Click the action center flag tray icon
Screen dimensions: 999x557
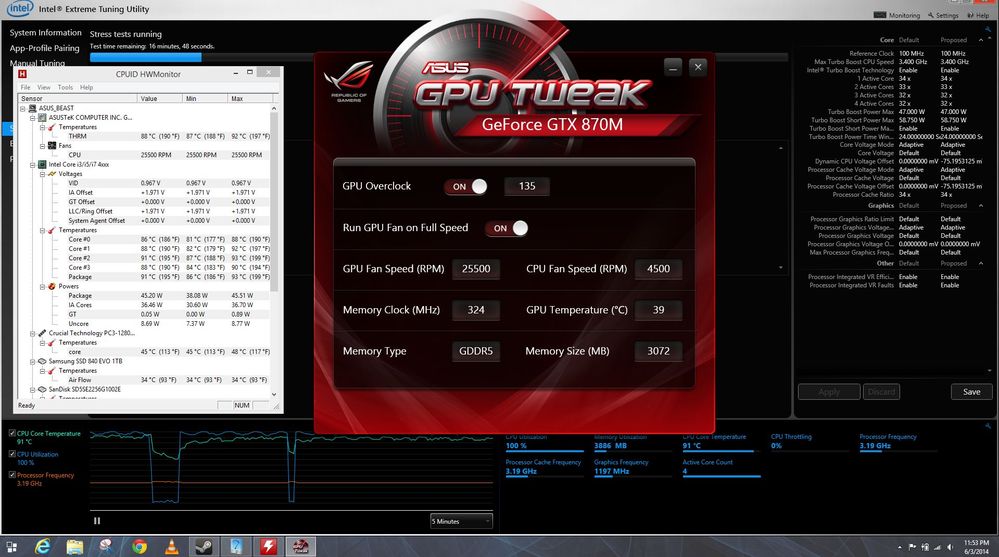pos(912,547)
